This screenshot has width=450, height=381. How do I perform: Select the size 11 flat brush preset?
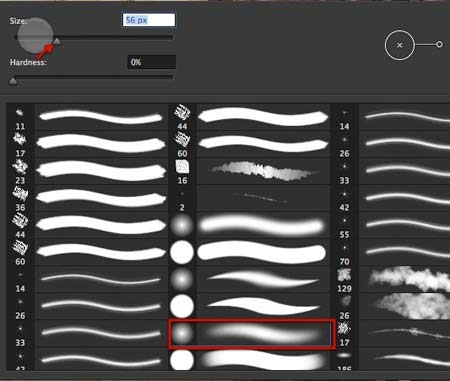pyautogui.click(x=87, y=117)
